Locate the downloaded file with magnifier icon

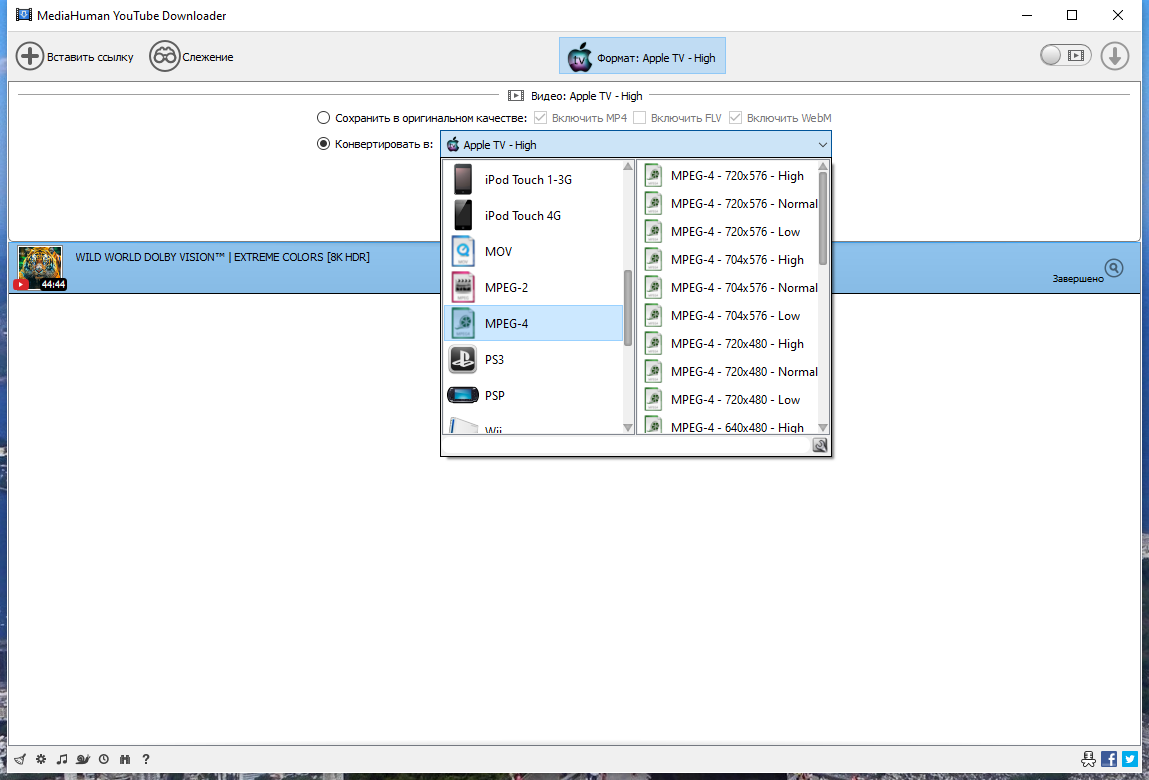(x=1113, y=268)
